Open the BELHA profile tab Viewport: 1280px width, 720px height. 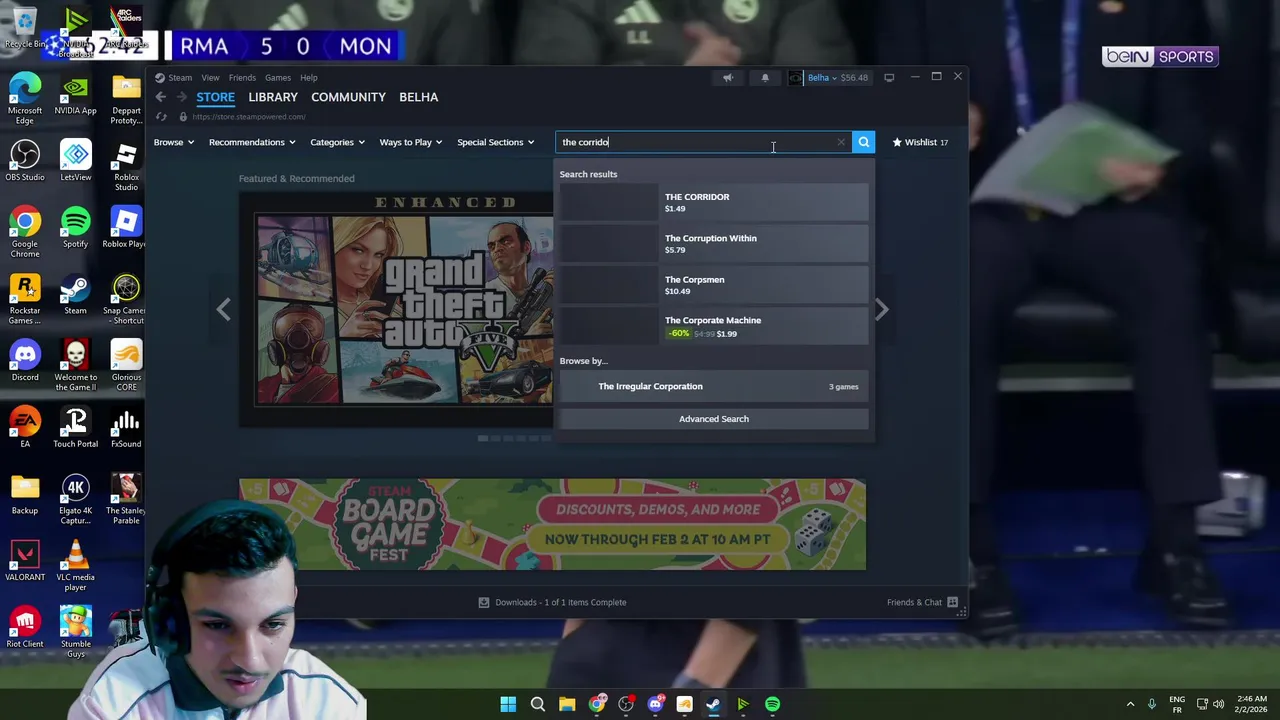point(419,97)
